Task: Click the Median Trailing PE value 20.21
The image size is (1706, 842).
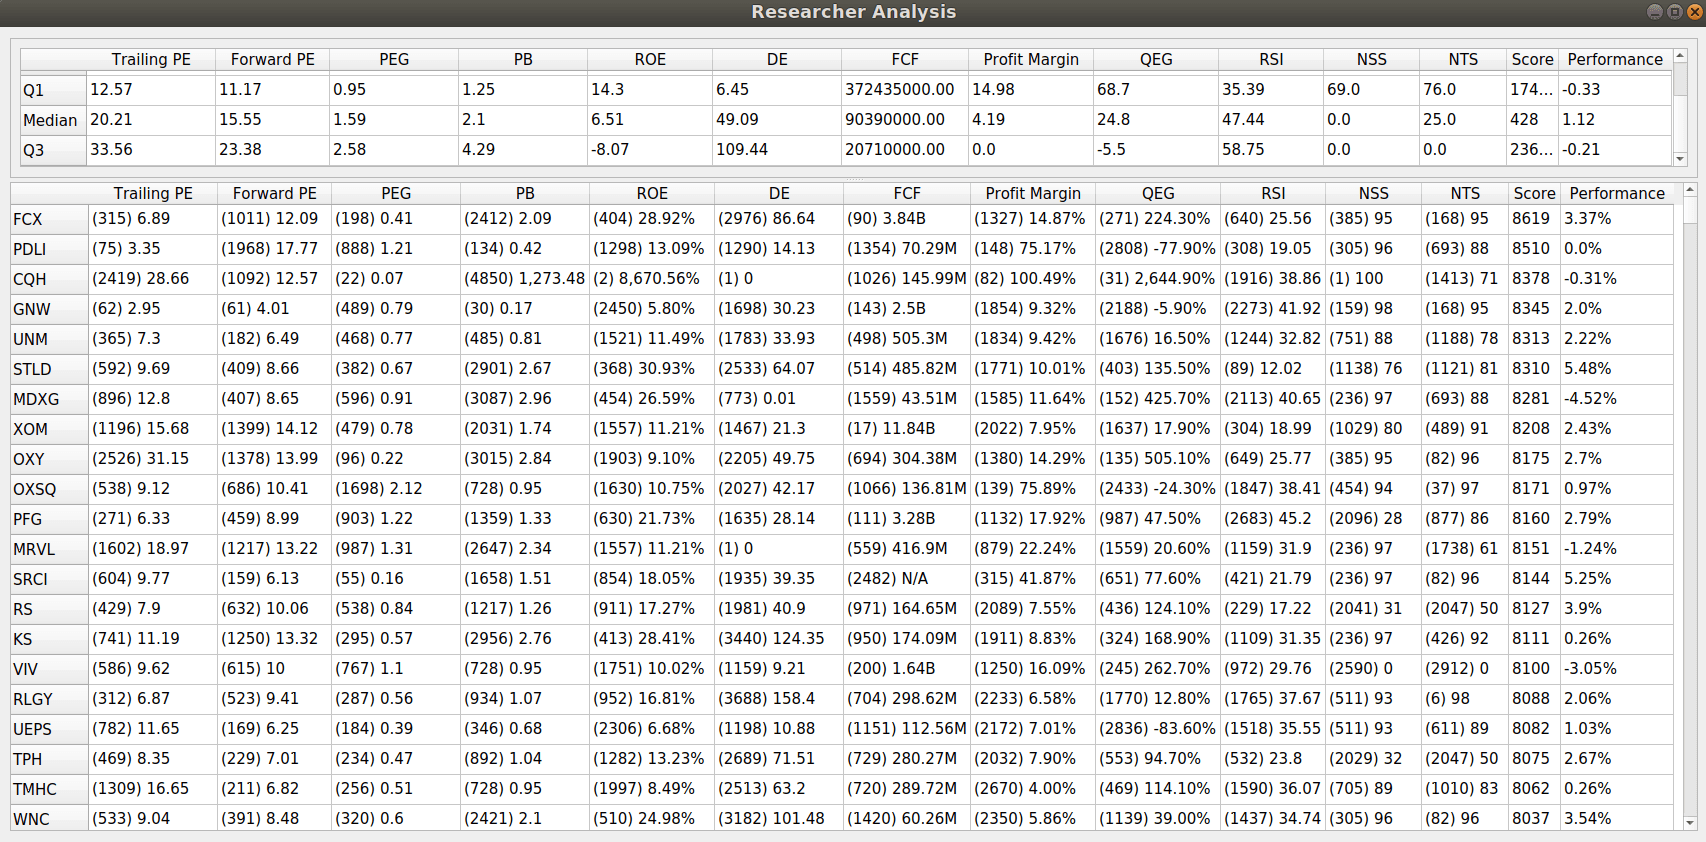Action: (151, 119)
